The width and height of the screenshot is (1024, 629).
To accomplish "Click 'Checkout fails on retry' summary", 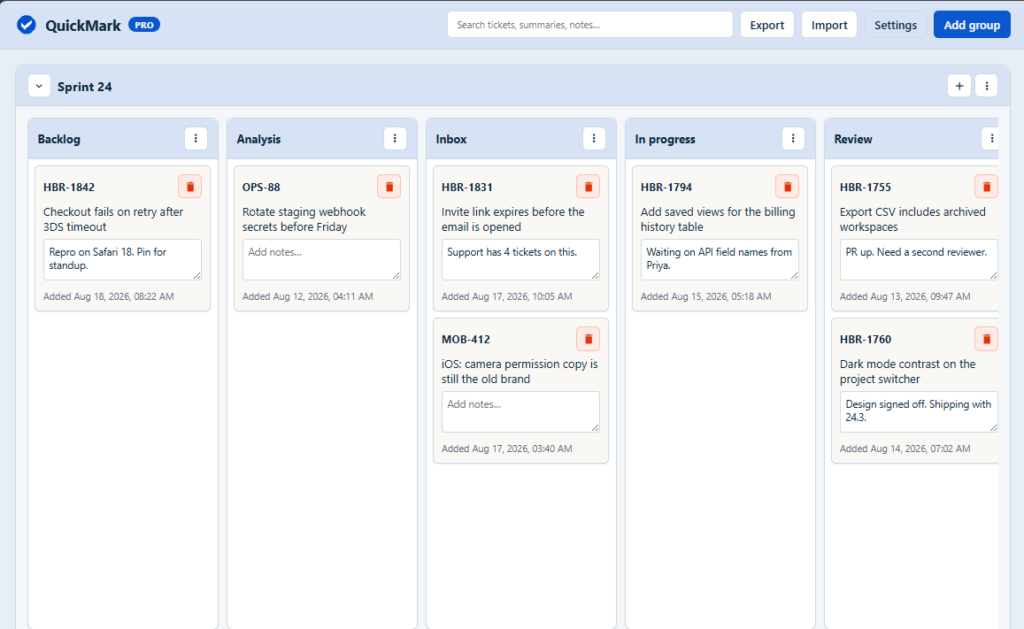I will tap(113, 219).
